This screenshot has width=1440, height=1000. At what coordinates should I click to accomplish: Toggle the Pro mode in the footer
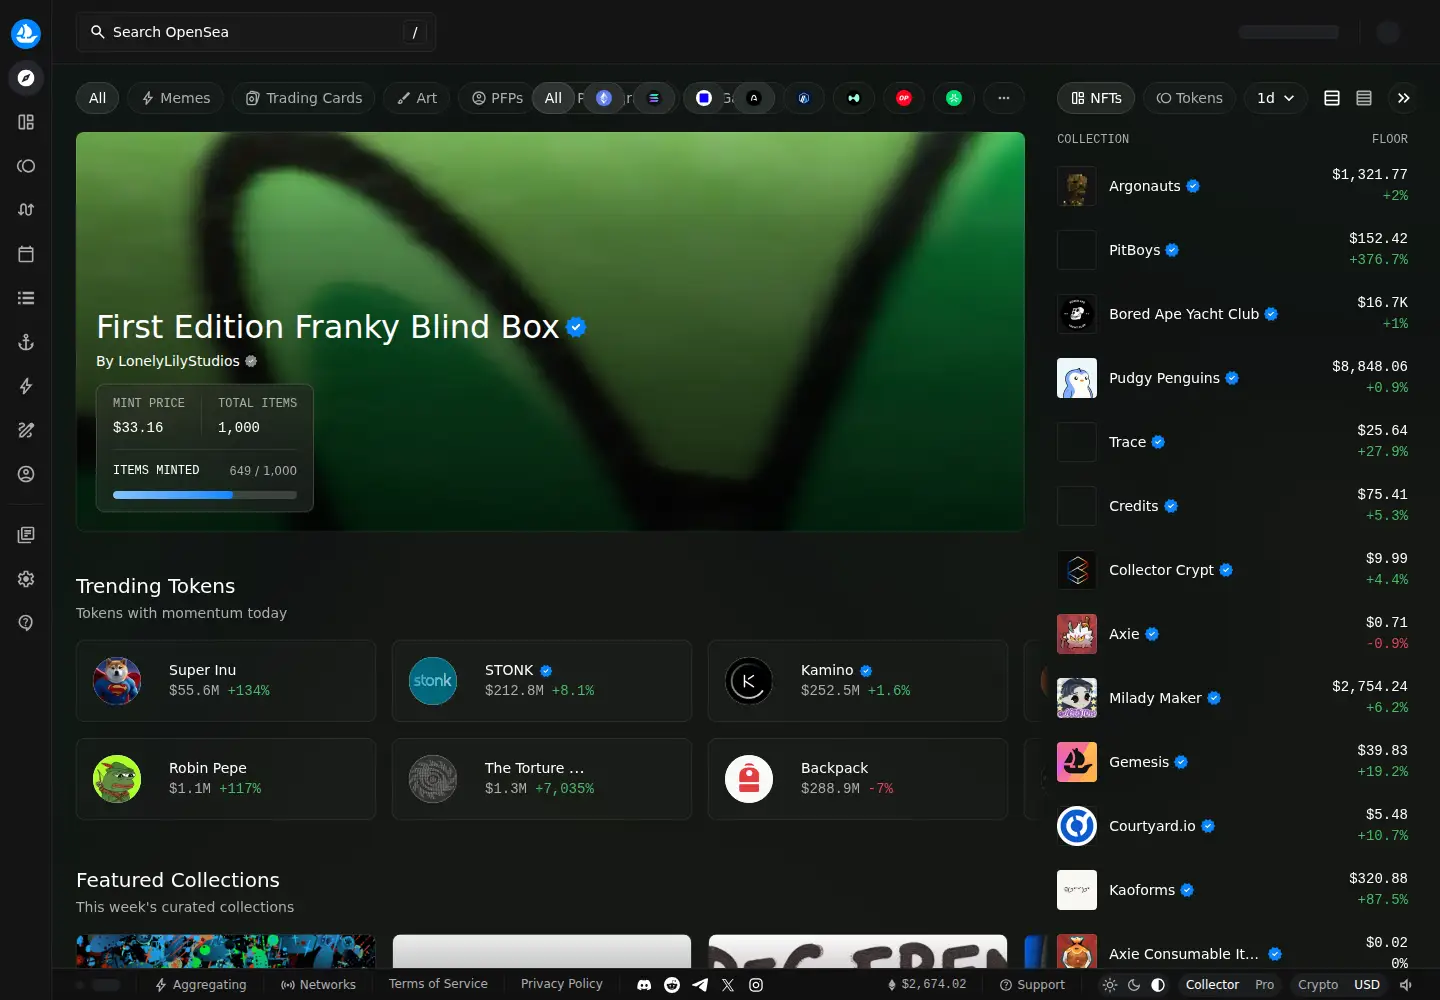(1265, 985)
